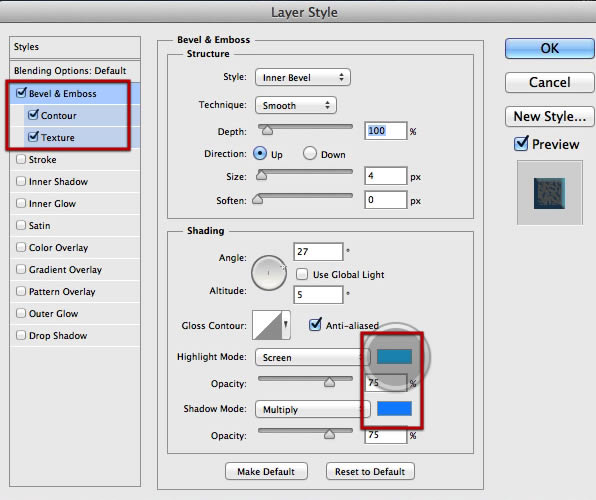Click the Size px input field
Viewport: 596px width, 500px height.
coord(385,176)
